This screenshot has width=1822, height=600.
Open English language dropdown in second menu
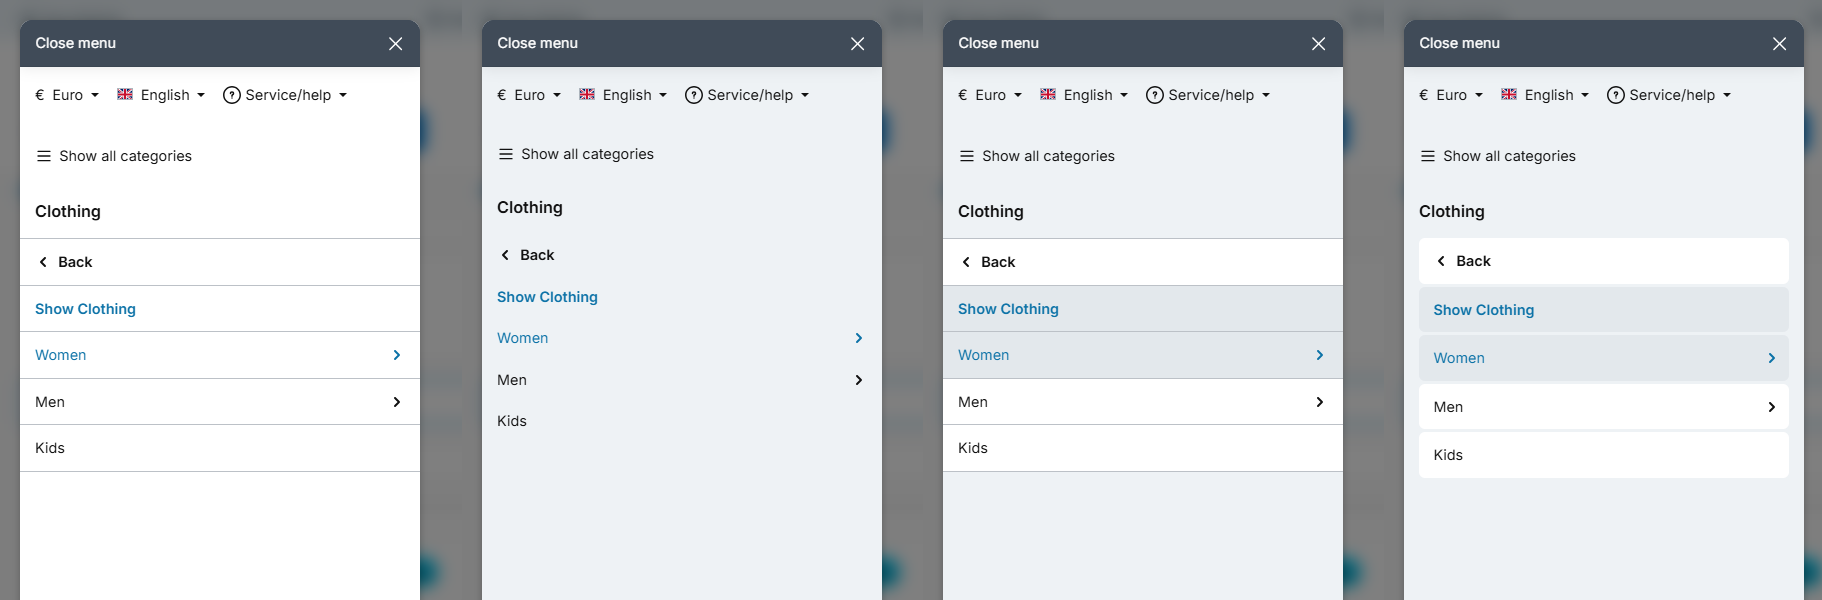pyautogui.click(x=623, y=95)
